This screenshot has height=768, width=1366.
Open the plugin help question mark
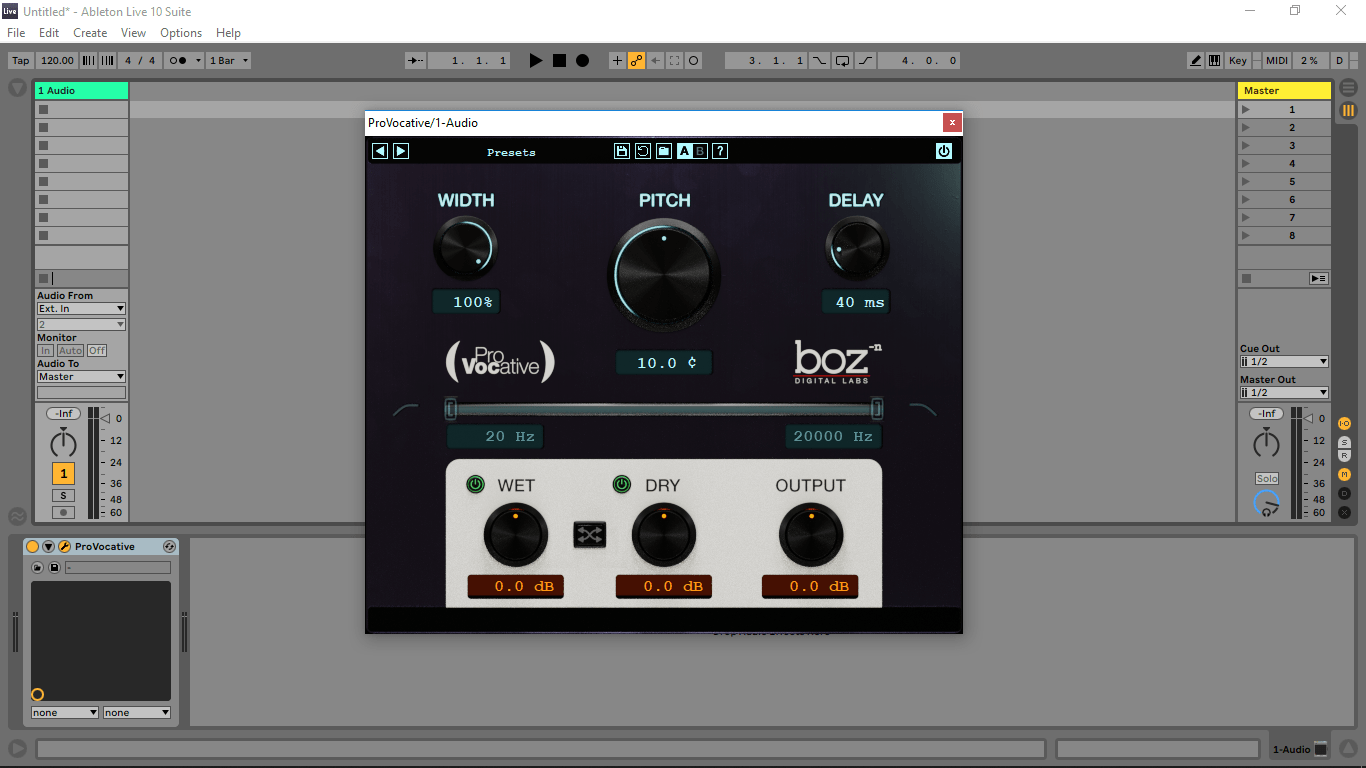click(720, 151)
